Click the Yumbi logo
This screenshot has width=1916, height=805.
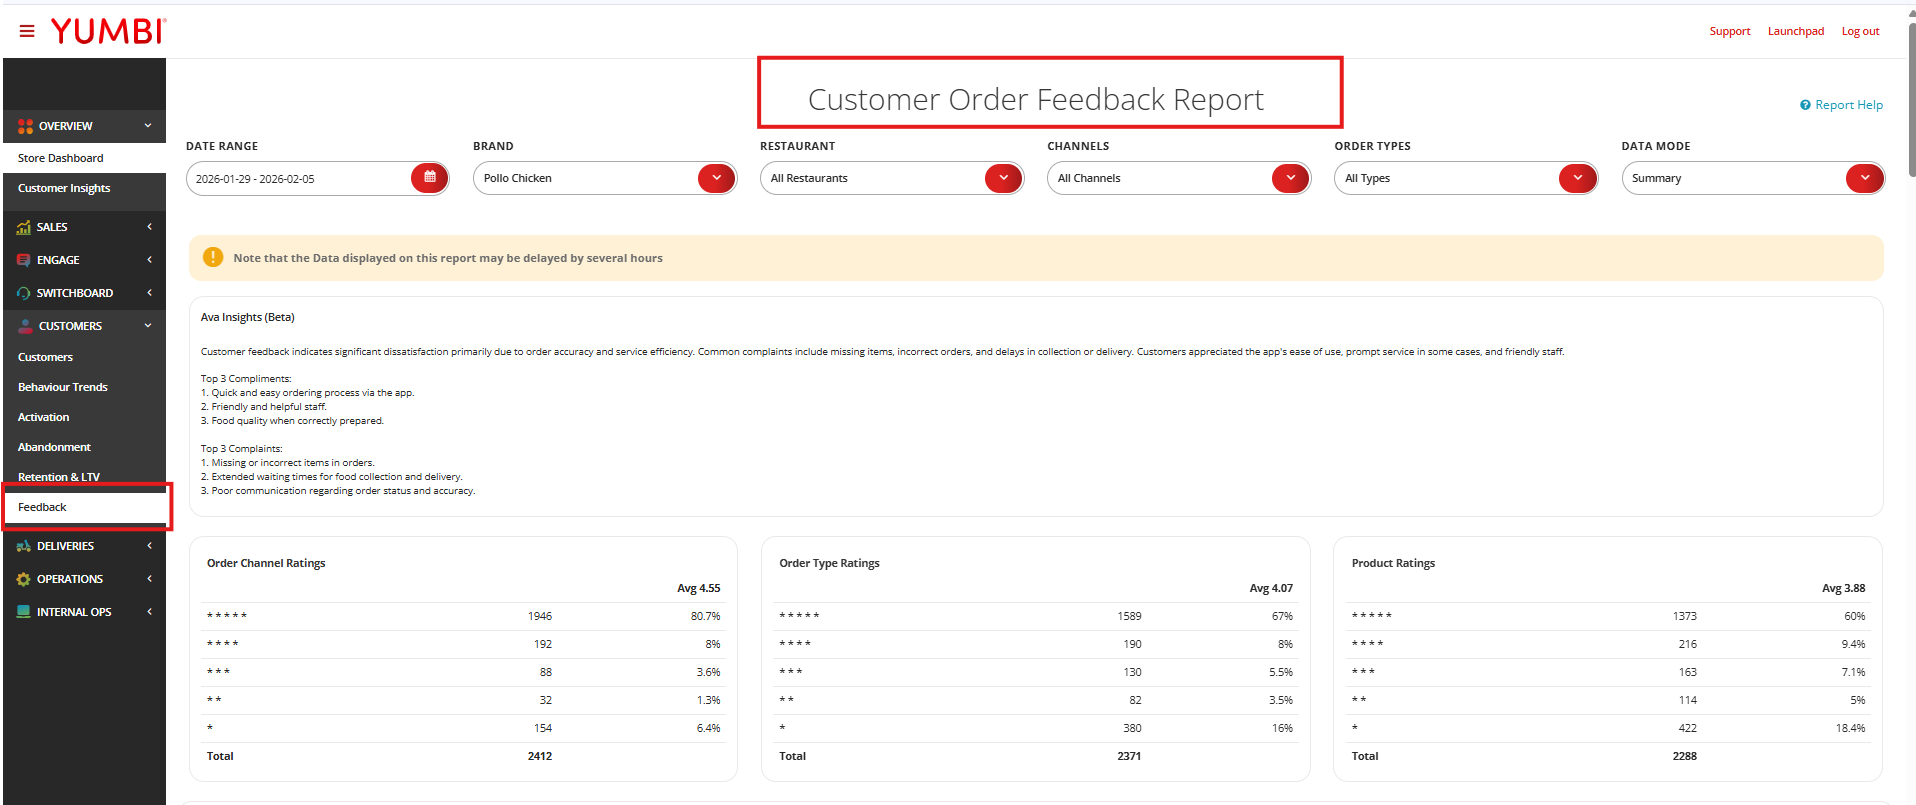tap(108, 31)
